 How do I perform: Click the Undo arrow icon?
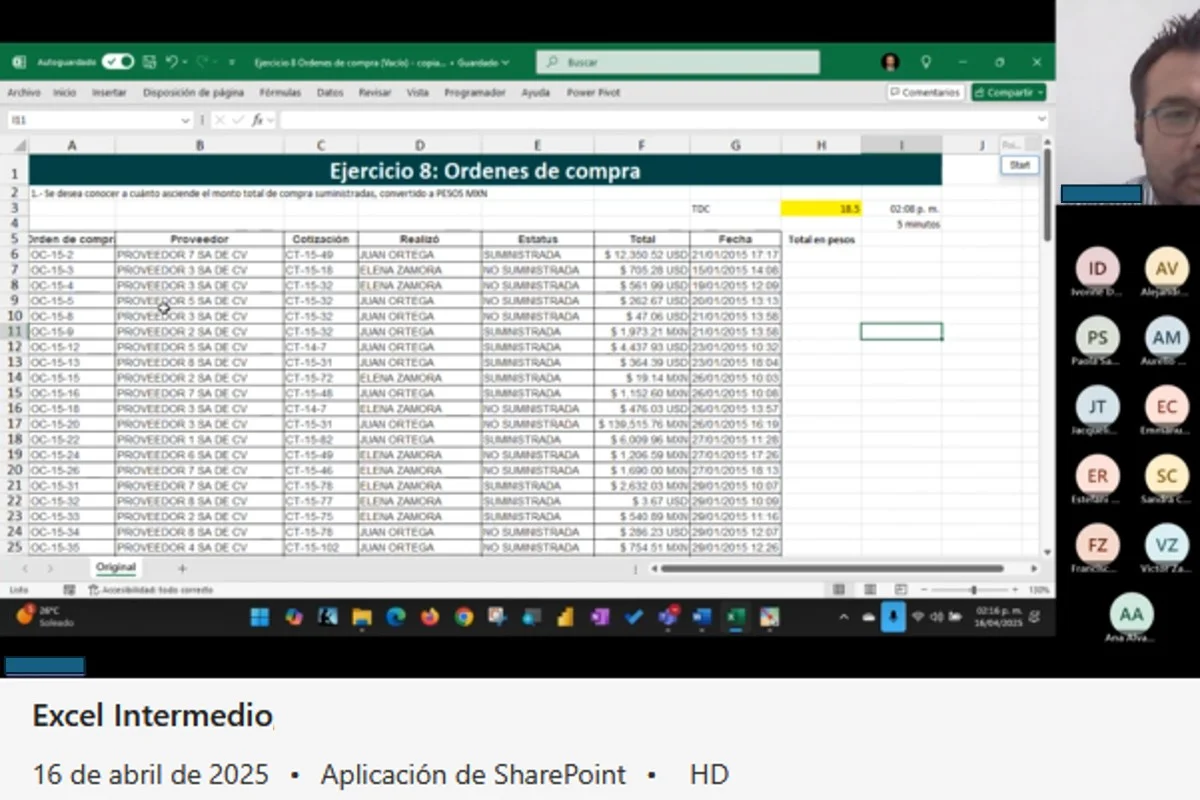pyautogui.click(x=172, y=62)
